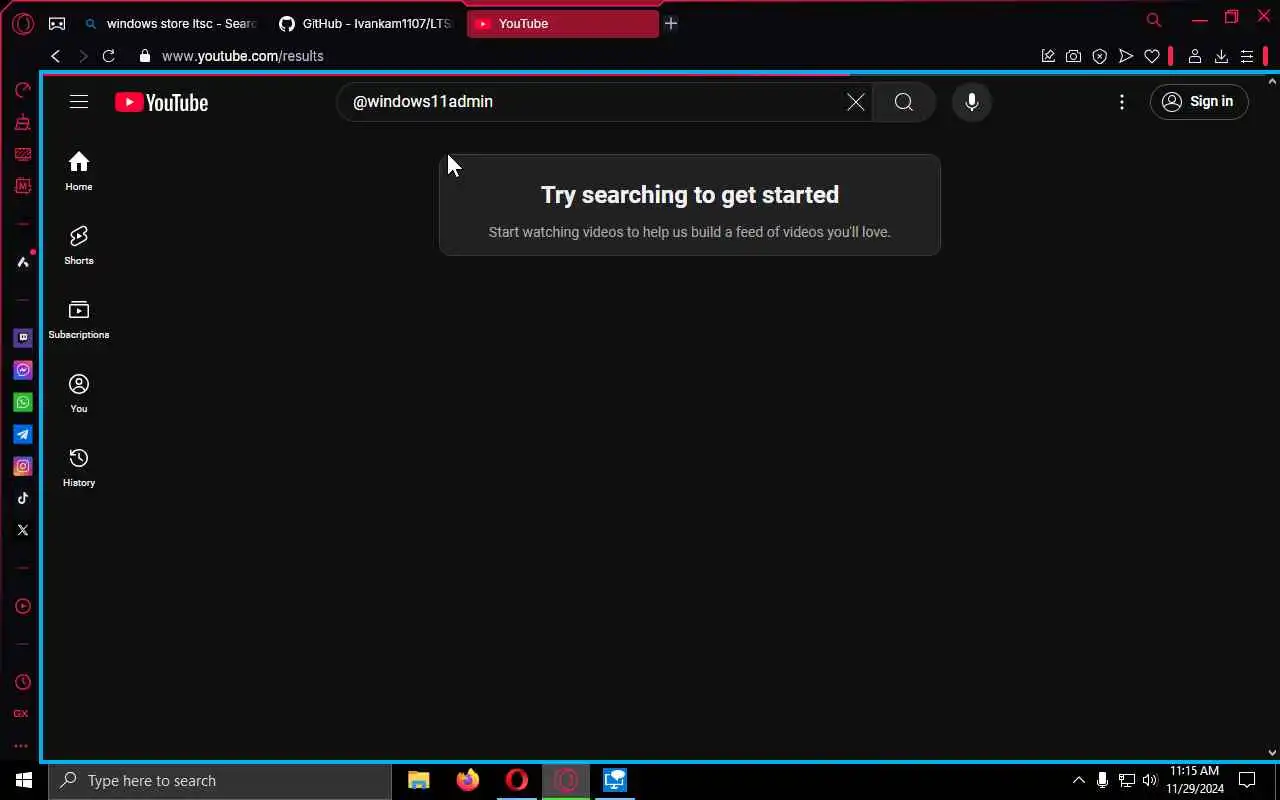
Task: Open Easy Setup sliders icon
Action: [x=1247, y=57]
